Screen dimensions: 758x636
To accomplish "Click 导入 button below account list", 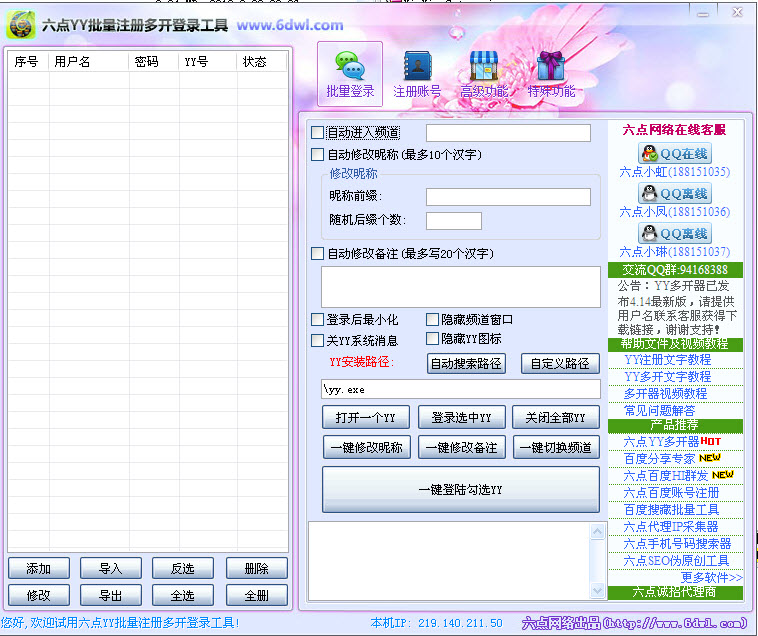I will pos(111,569).
